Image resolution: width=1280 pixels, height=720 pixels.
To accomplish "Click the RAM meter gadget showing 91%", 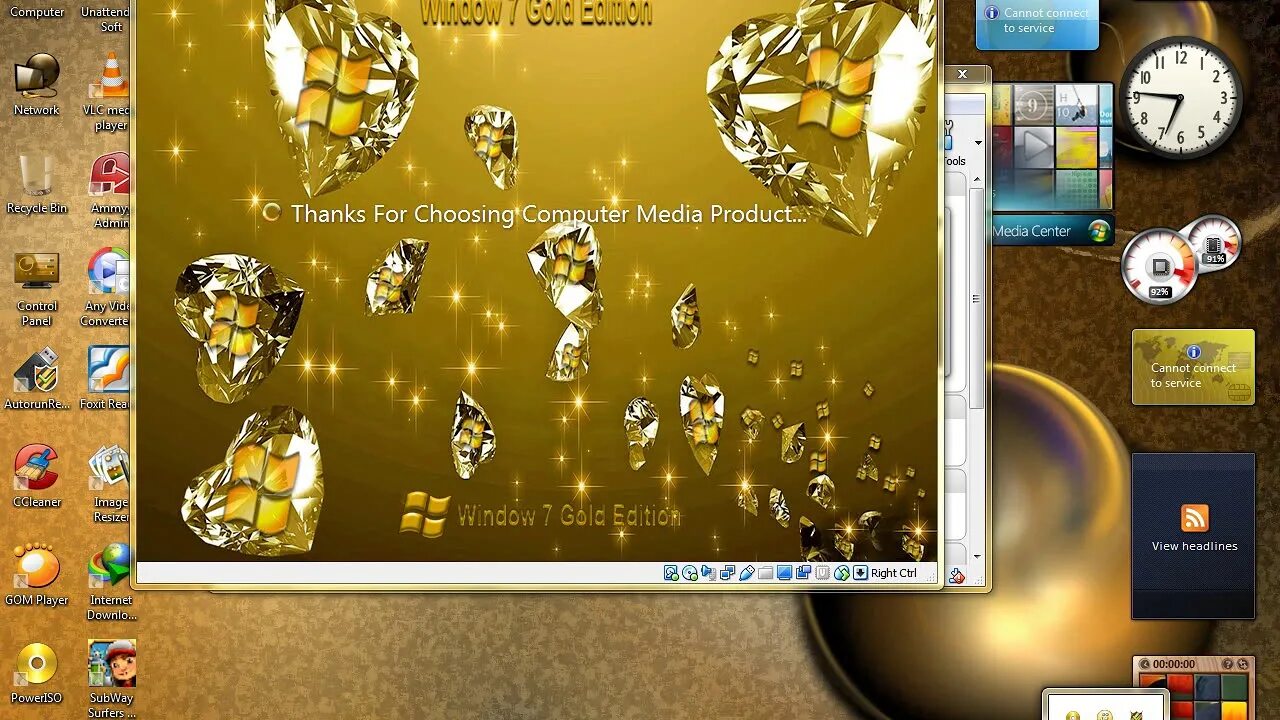I will 1214,245.
